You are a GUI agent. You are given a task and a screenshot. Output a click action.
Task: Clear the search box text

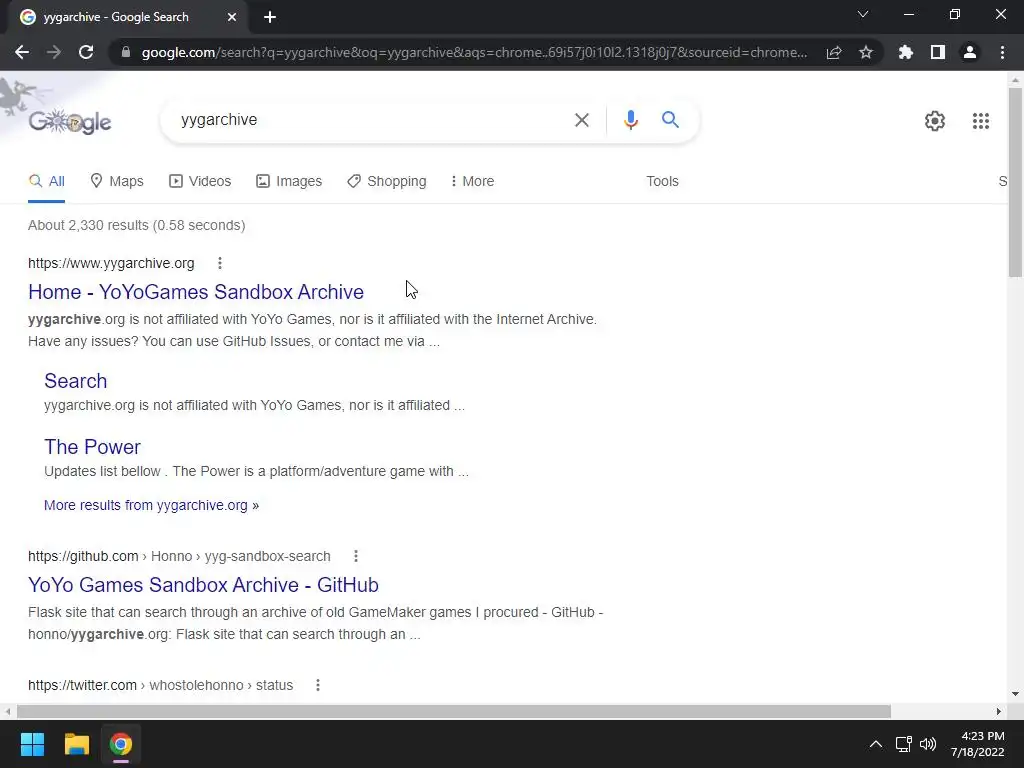pos(582,120)
